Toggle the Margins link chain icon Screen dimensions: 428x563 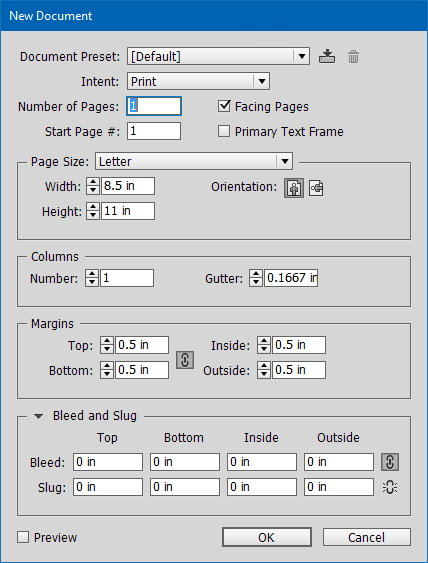pyautogui.click(x=185, y=360)
